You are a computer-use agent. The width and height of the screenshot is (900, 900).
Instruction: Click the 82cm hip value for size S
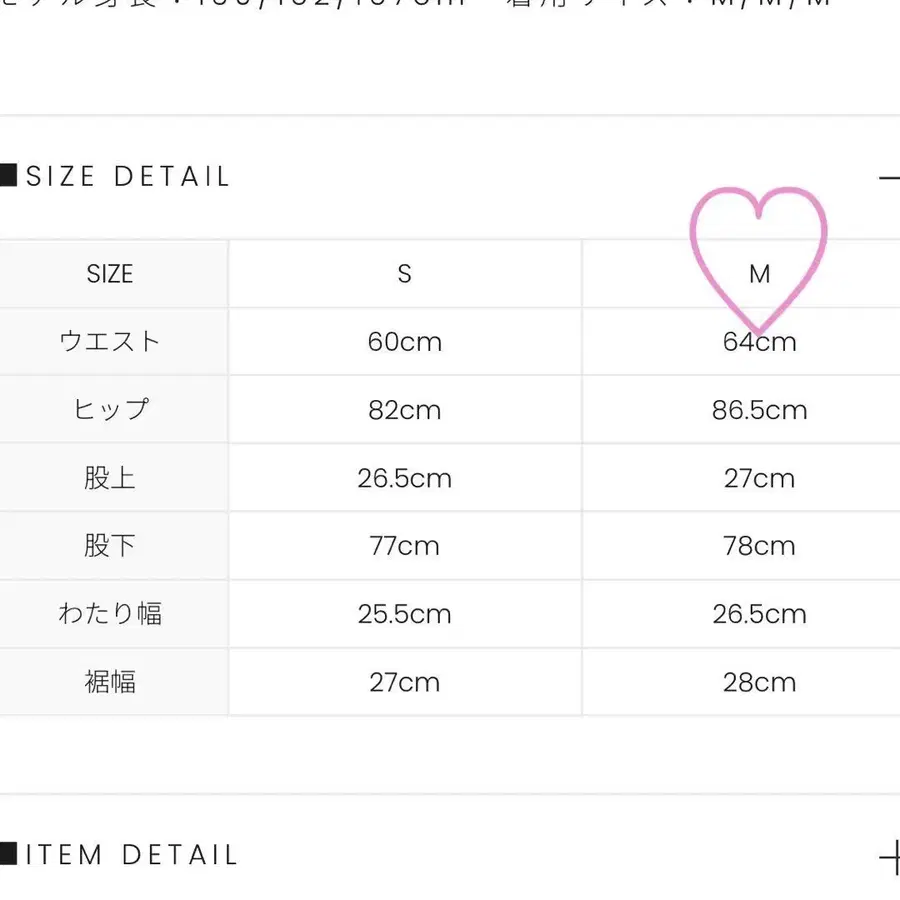[x=404, y=410]
